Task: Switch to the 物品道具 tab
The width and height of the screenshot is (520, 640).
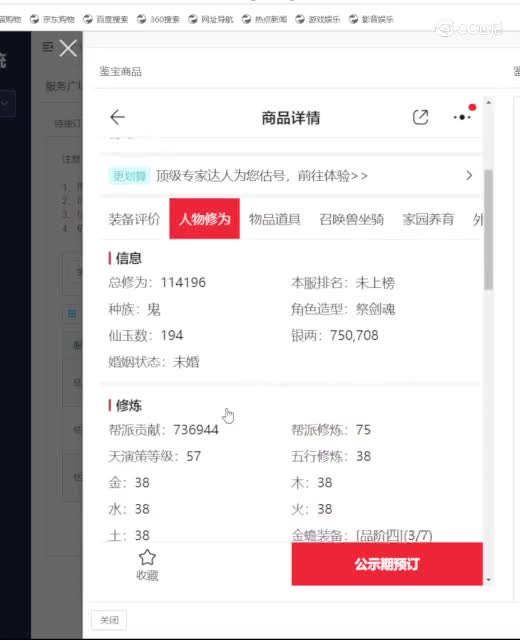Action: pyautogui.click(x=275, y=219)
